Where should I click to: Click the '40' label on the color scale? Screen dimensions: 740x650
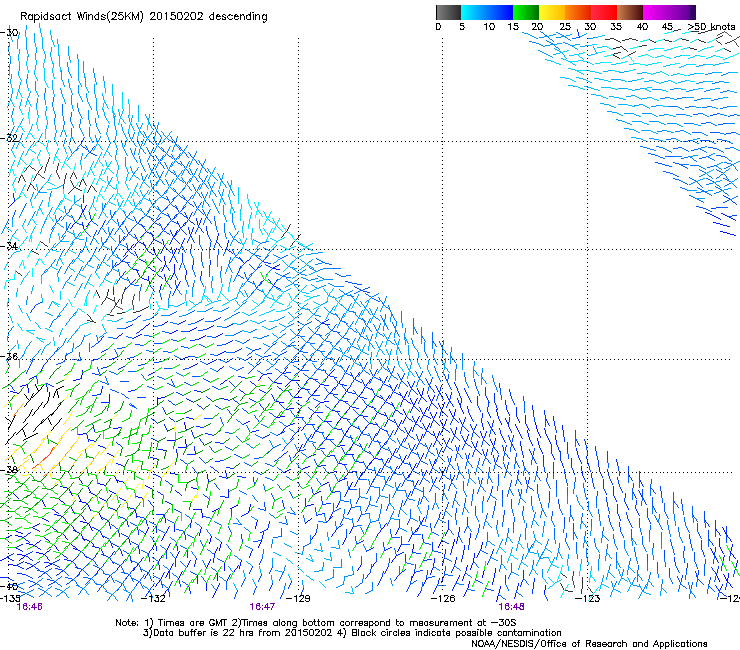coord(642,26)
